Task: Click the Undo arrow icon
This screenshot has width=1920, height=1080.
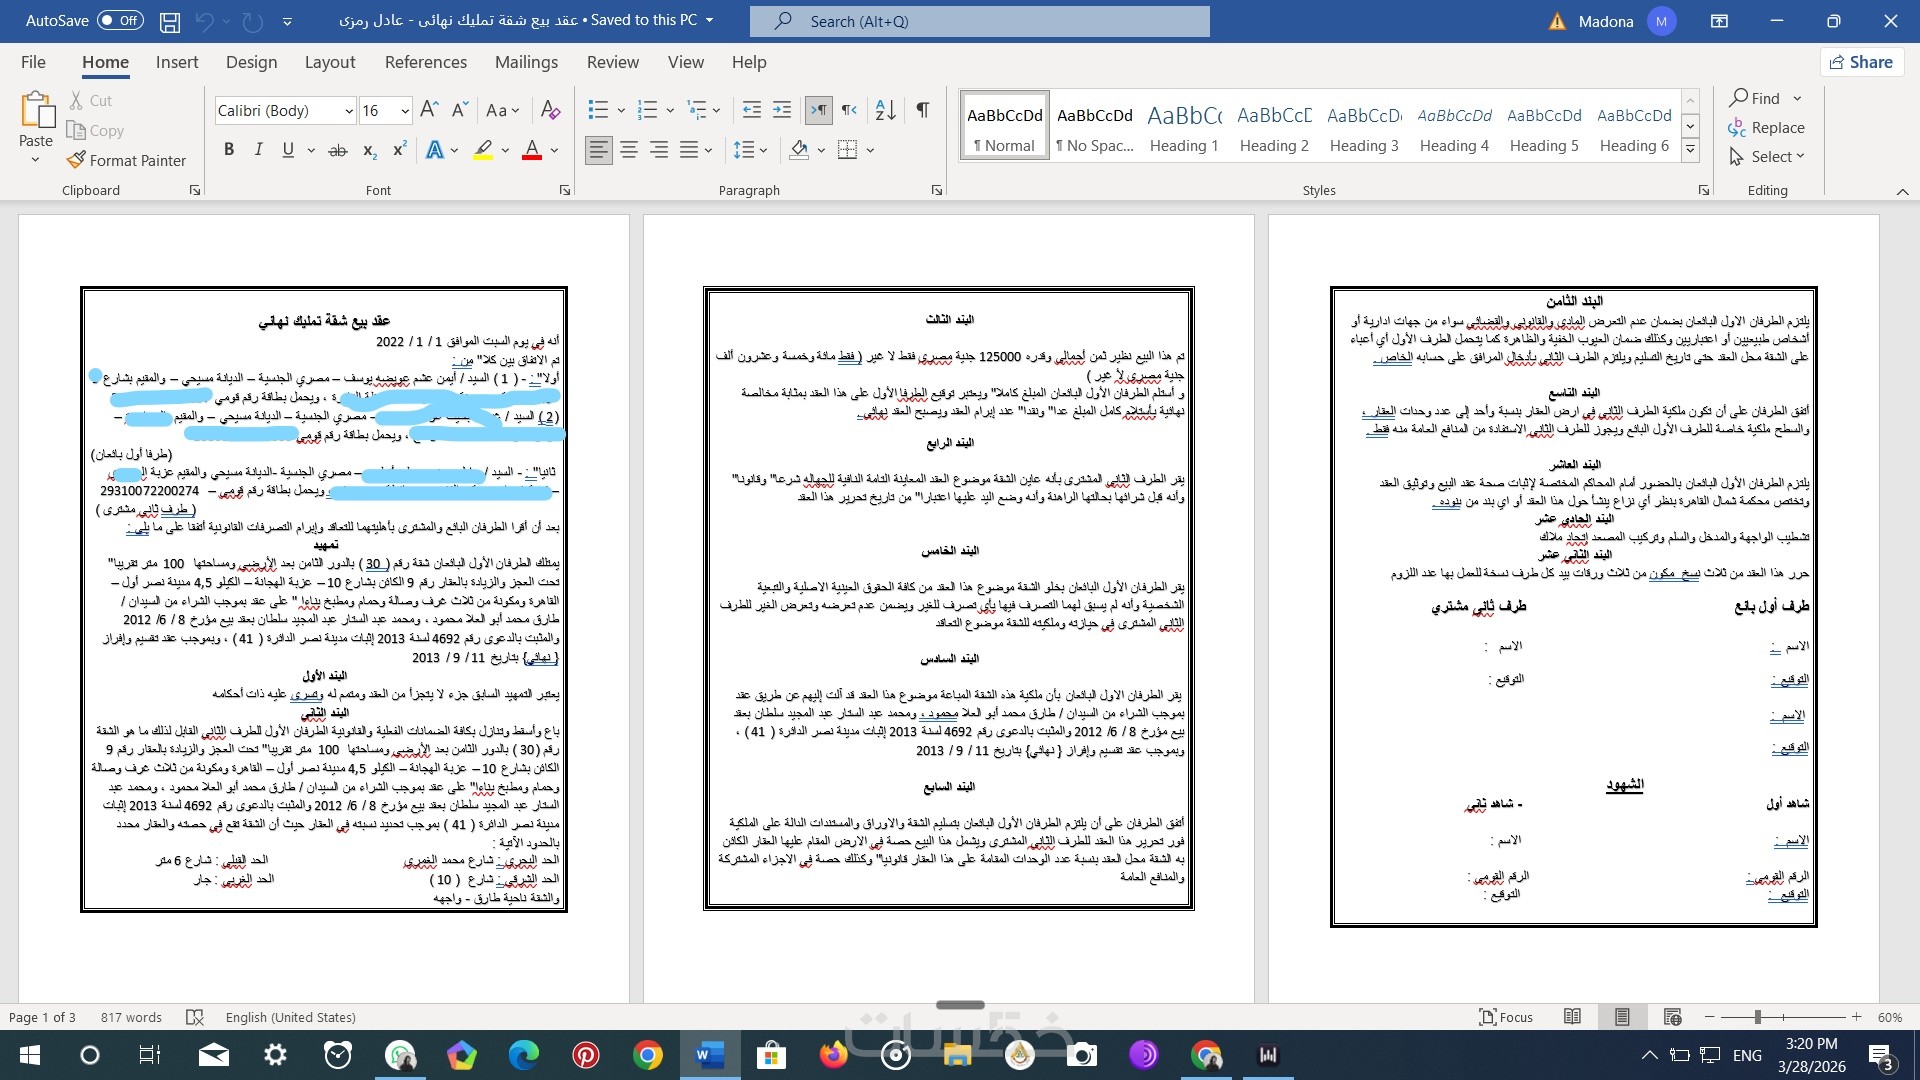Action: (x=205, y=21)
